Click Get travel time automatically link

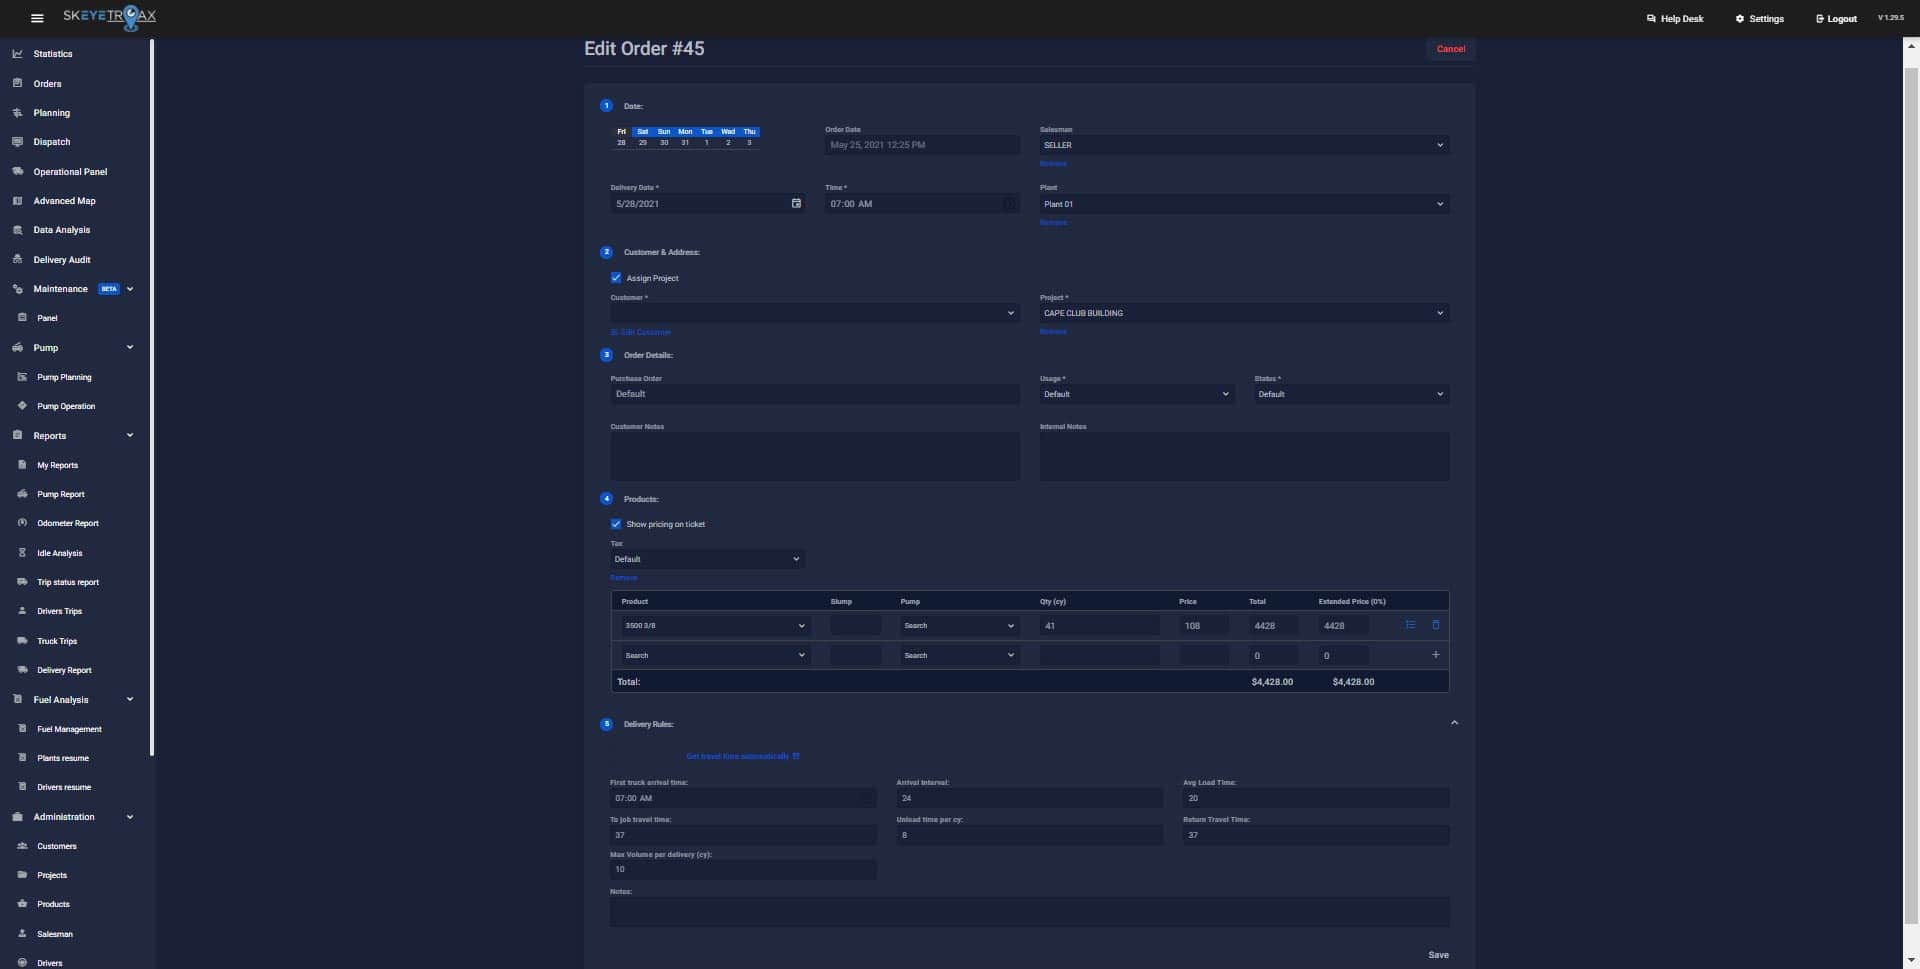tap(742, 756)
